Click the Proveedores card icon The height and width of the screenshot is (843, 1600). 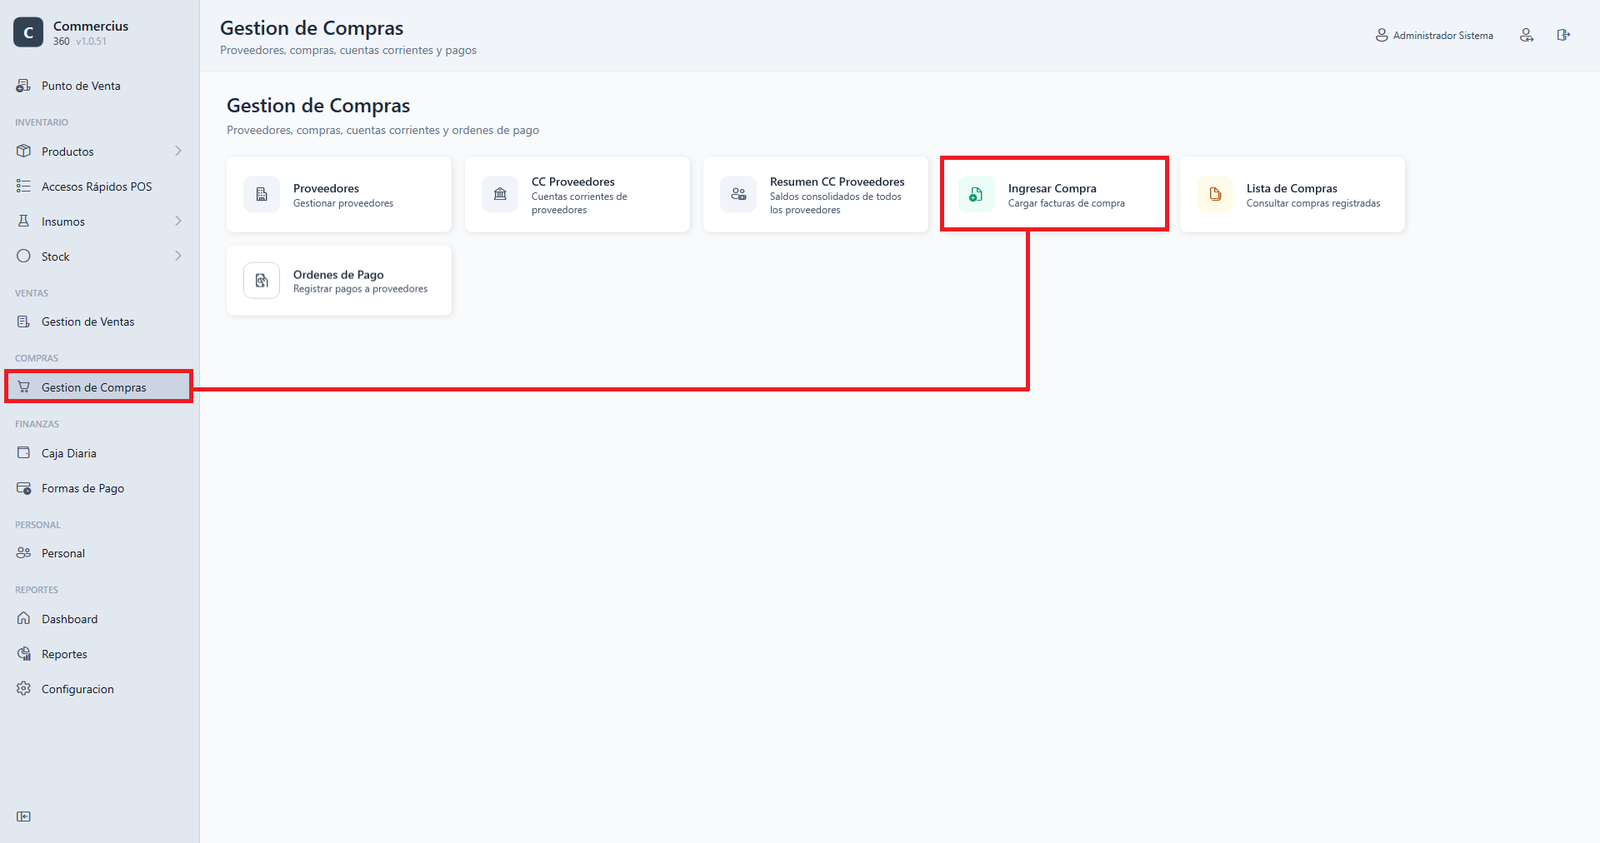[262, 195]
